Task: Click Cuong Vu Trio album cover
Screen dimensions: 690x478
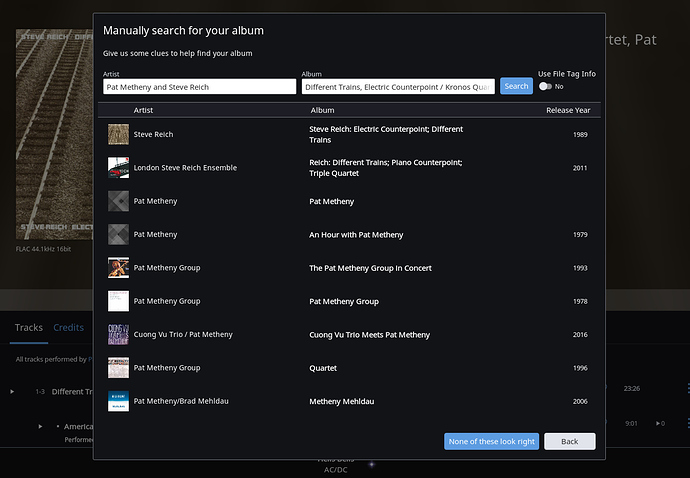Action: (118, 335)
